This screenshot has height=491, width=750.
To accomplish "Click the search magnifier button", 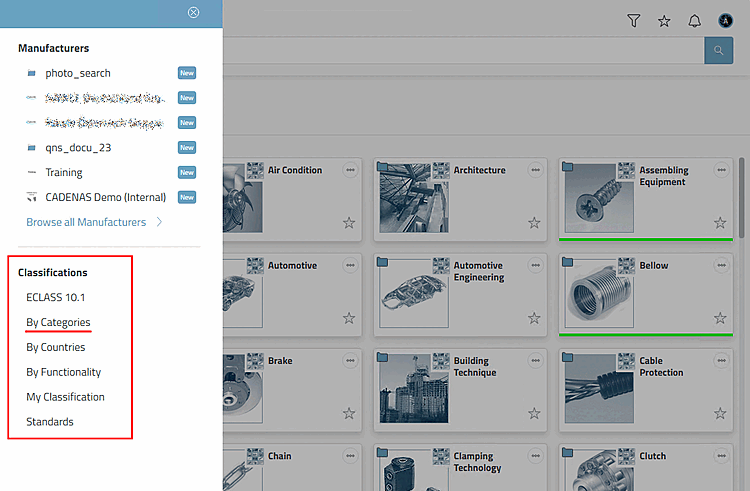I will pyautogui.click(x=718, y=50).
